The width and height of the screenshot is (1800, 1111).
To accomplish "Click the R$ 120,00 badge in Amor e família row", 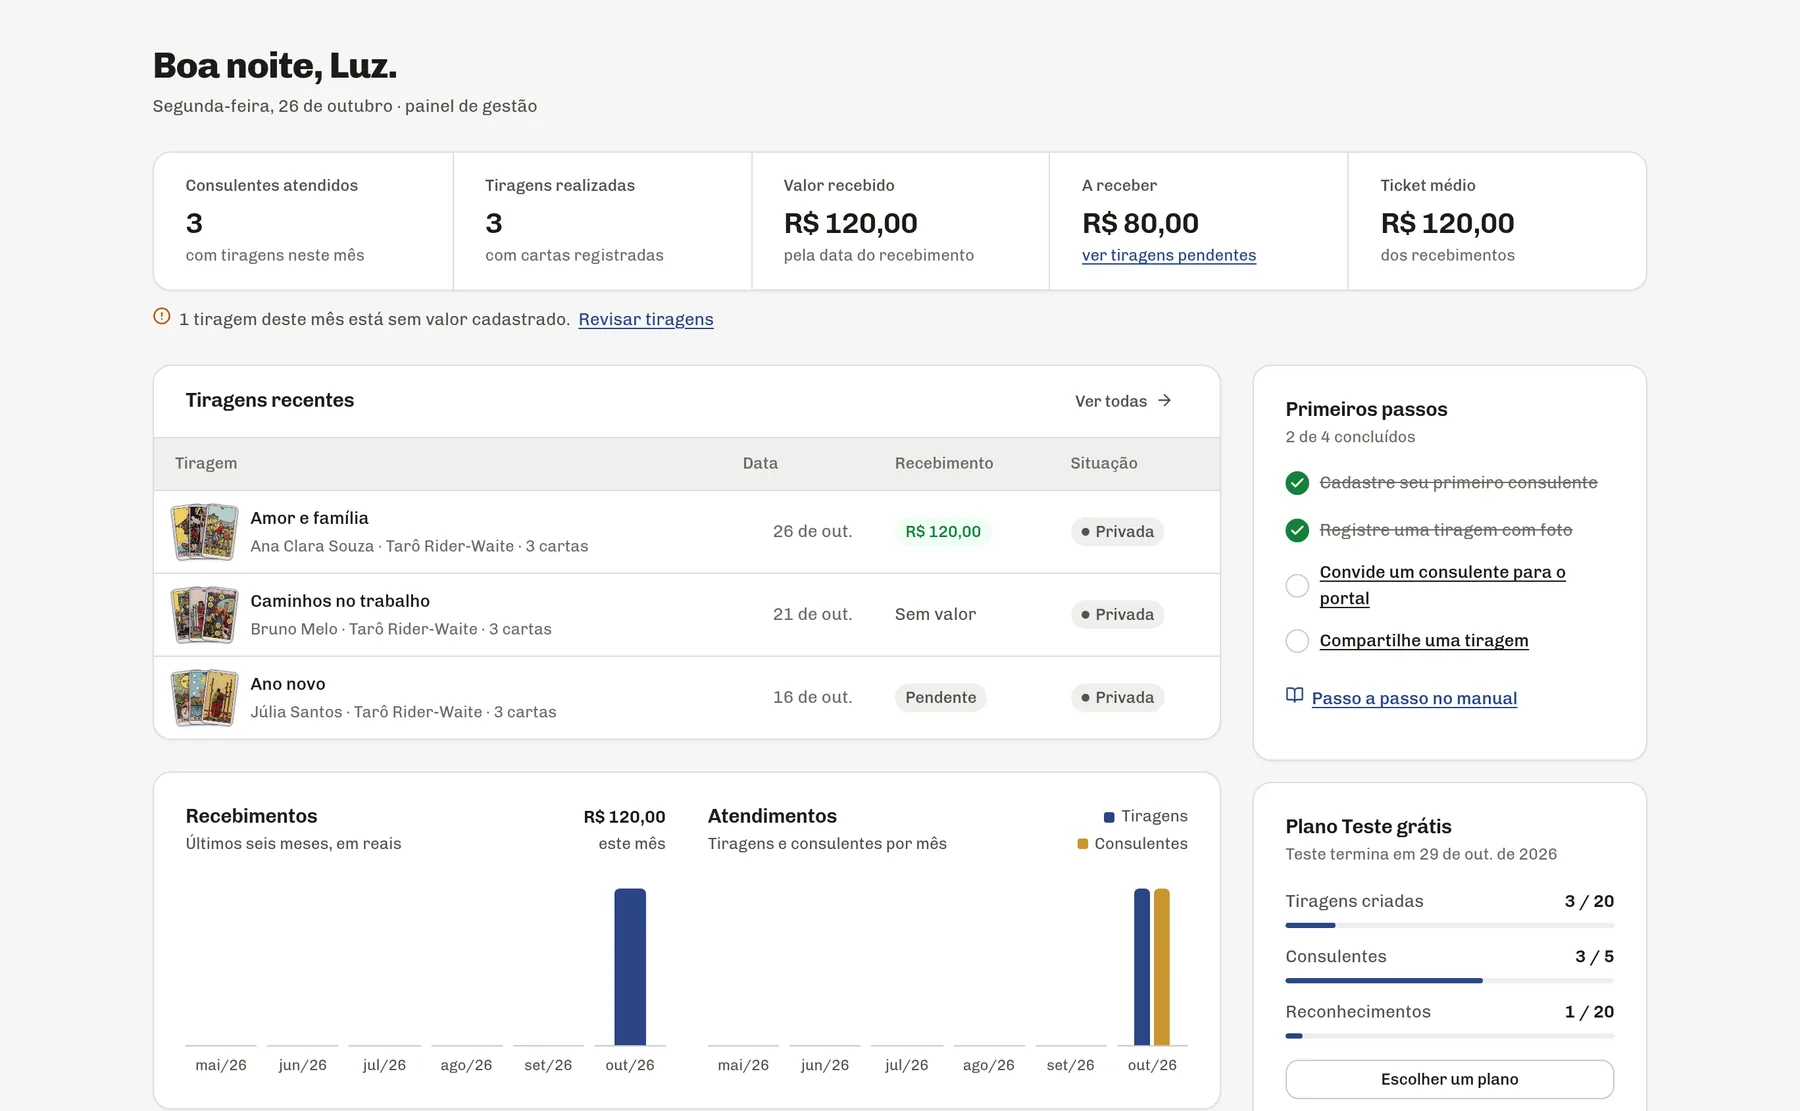I will point(943,532).
